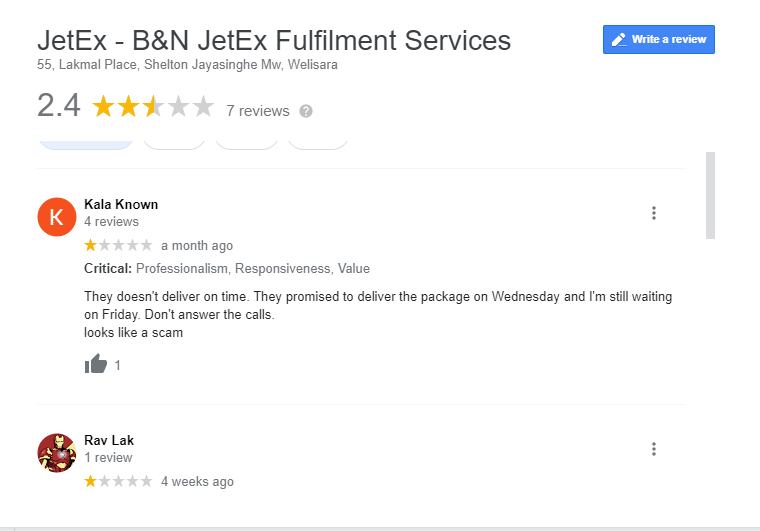Like Kala Known's review with thumbs up
The image size is (760, 531).
tap(96, 364)
